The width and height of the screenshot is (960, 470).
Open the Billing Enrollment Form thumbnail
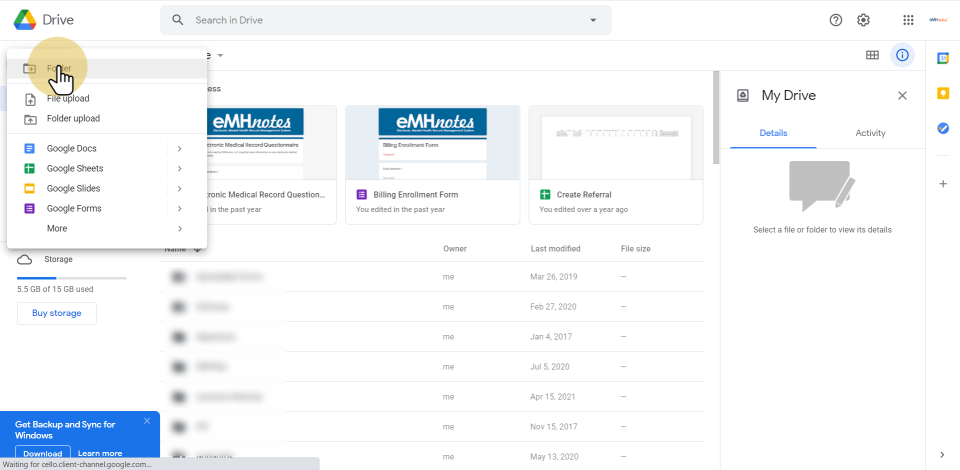tap(432, 143)
